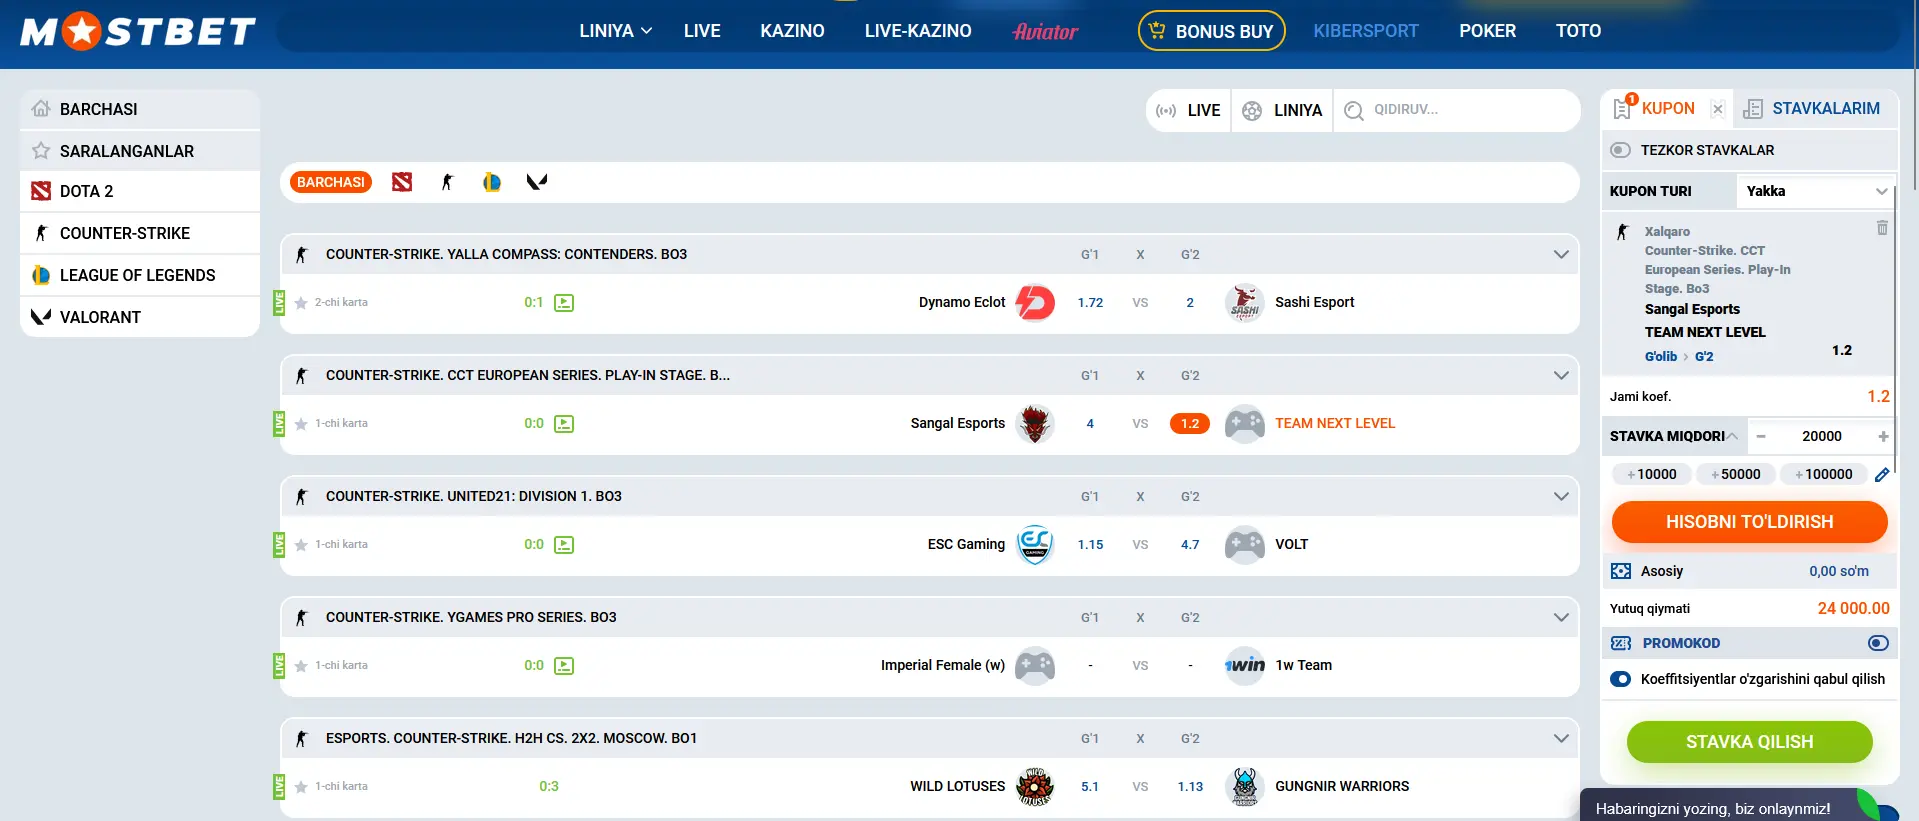
Task: Open the KIBERSPORT menu item
Action: 1366,31
